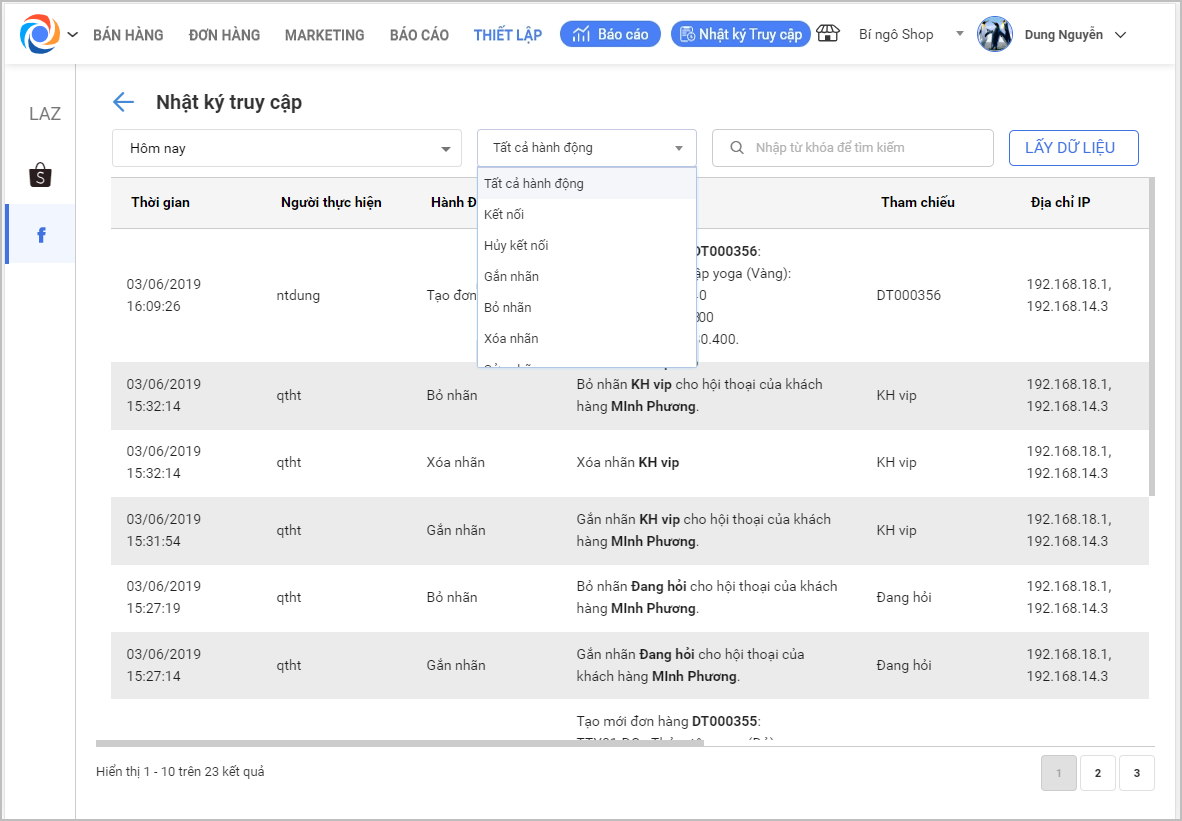Select the Facebook channel in sidebar
This screenshot has width=1182, height=821.
[x=41, y=235]
